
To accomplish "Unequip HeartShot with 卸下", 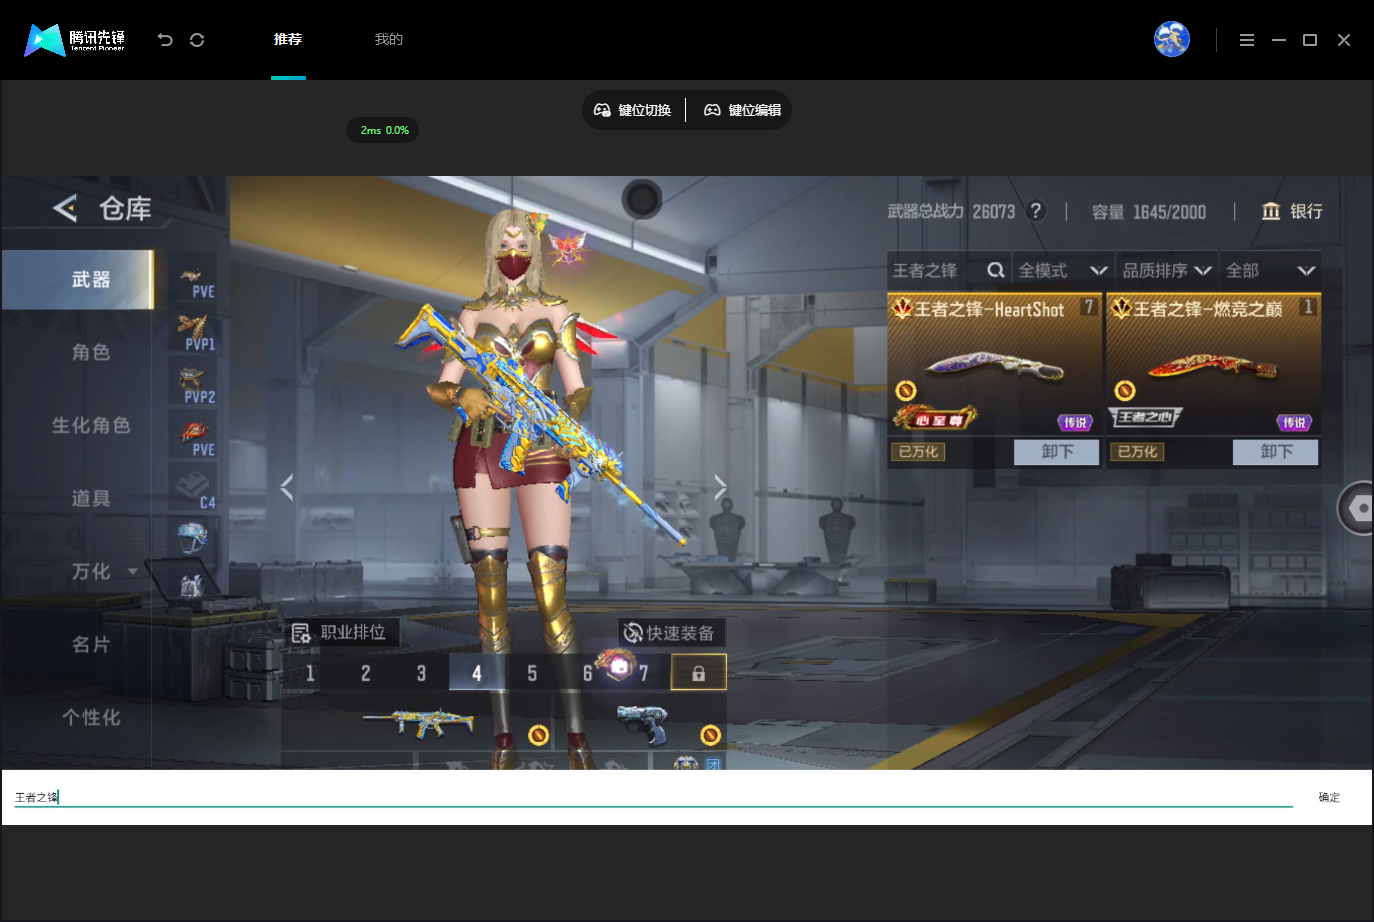I will pyautogui.click(x=1057, y=452).
